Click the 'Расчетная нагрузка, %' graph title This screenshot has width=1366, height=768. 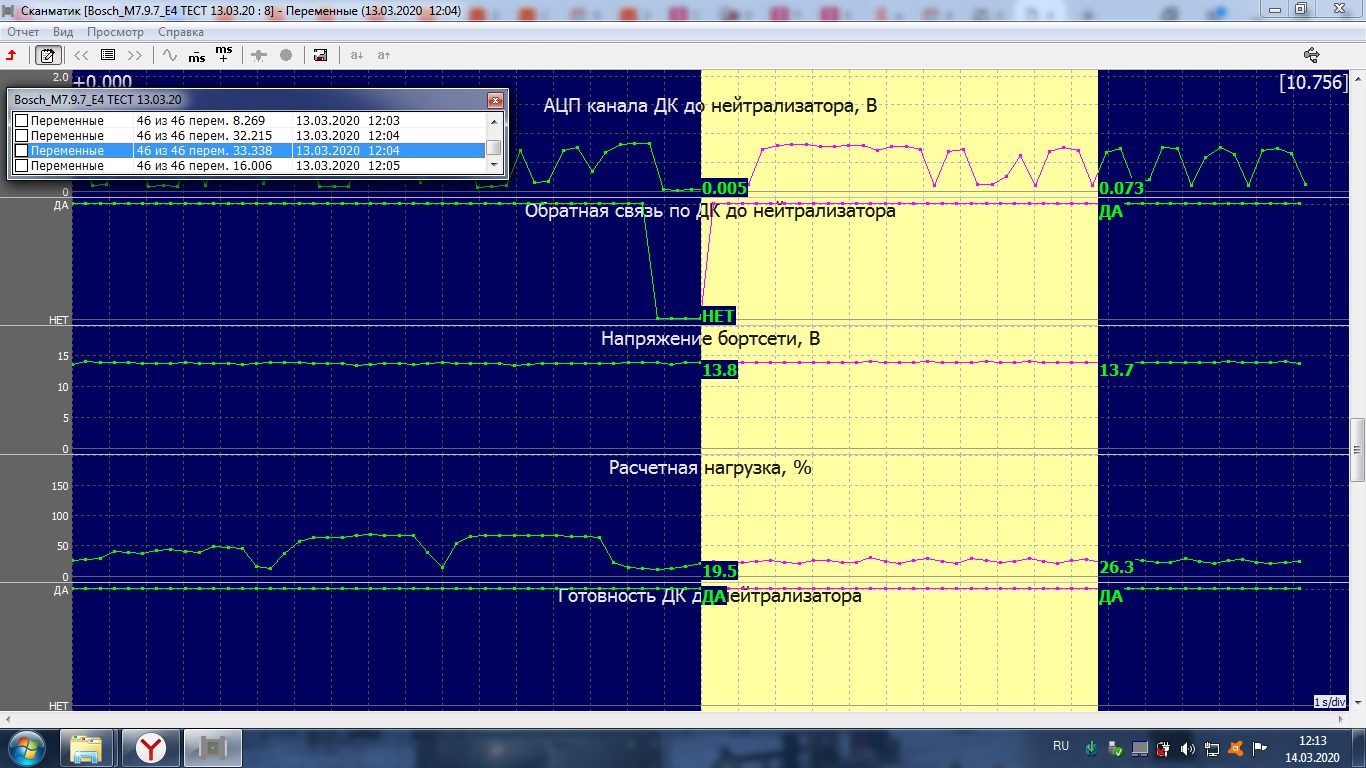tap(710, 467)
